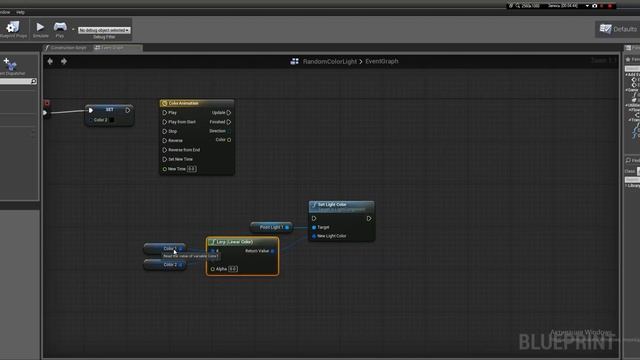640x360 pixels.
Task: Click EventGraph in the breadcrumb
Action: (x=382, y=61)
